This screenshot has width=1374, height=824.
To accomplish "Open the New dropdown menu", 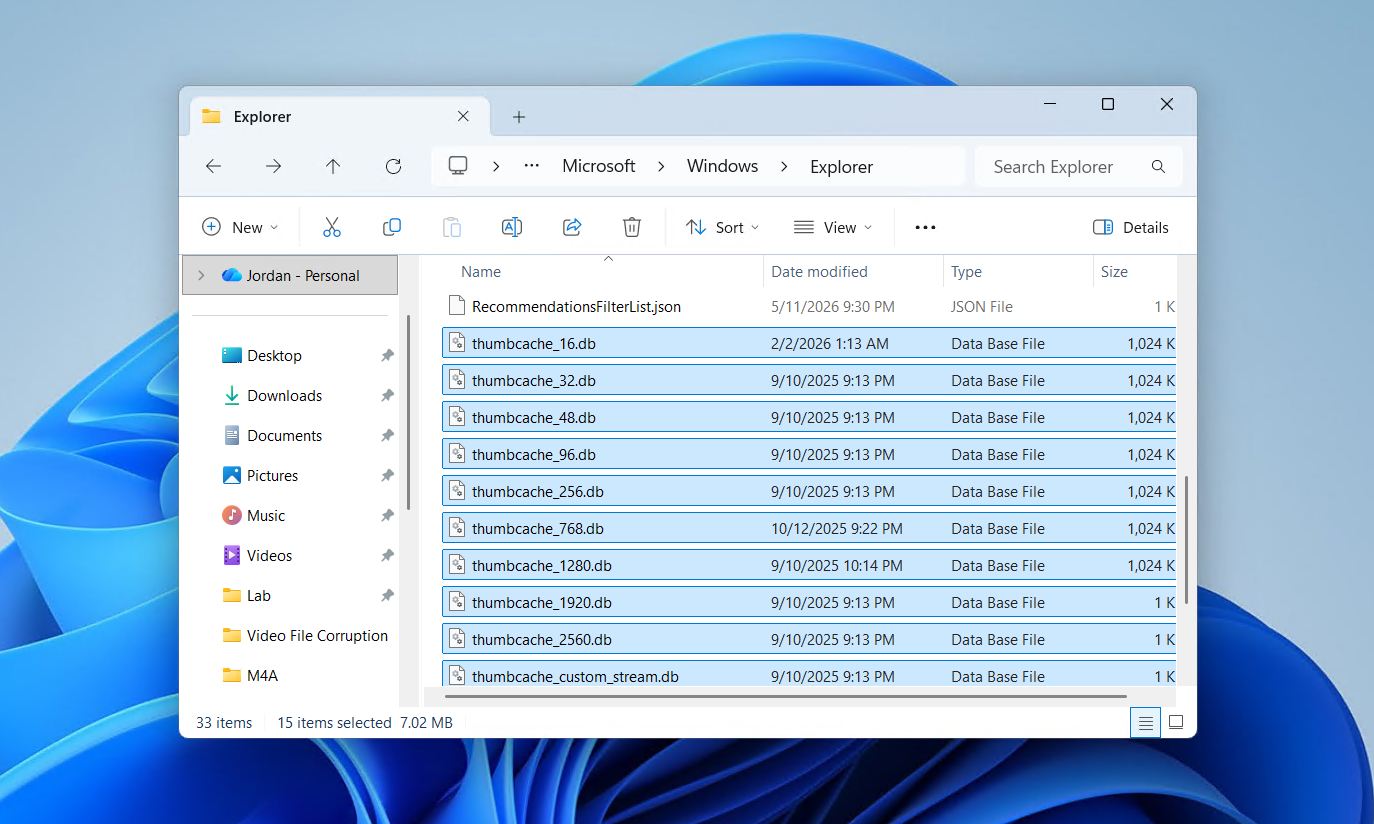I will coord(240,227).
